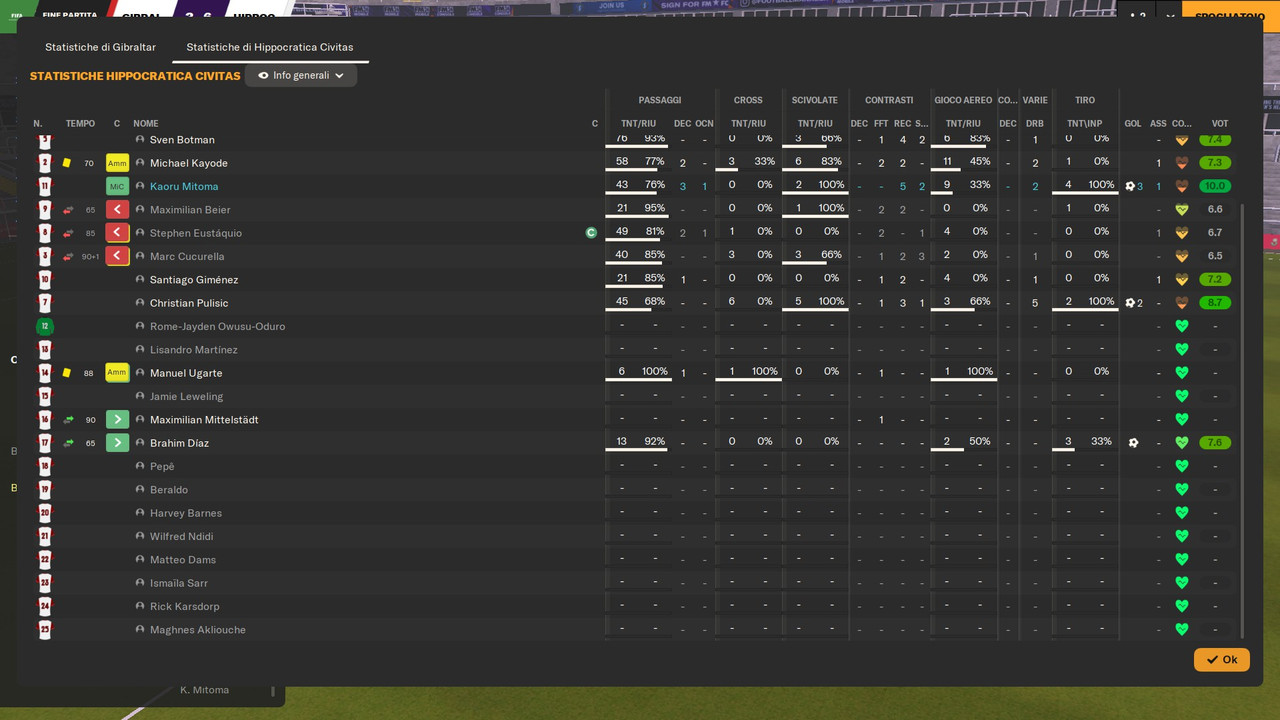Click the 7.6 rating badge for Brahim Díaz
The width and height of the screenshot is (1280, 720).
tap(1215, 443)
